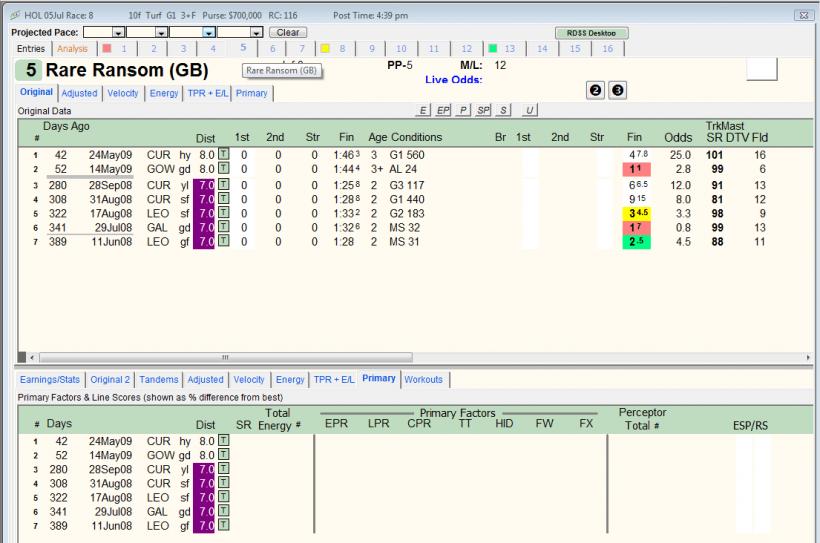Open the Tandems tab

click(158, 379)
